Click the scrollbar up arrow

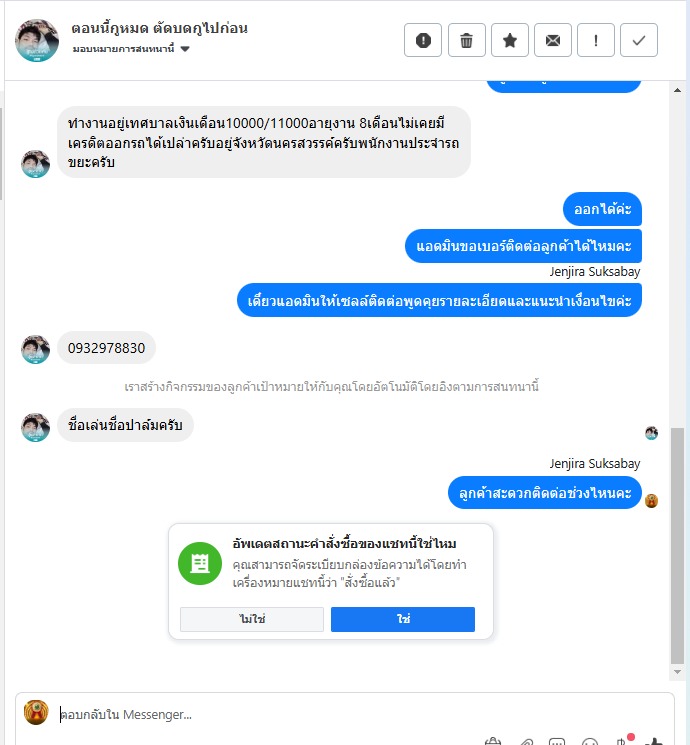coord(677,90)
